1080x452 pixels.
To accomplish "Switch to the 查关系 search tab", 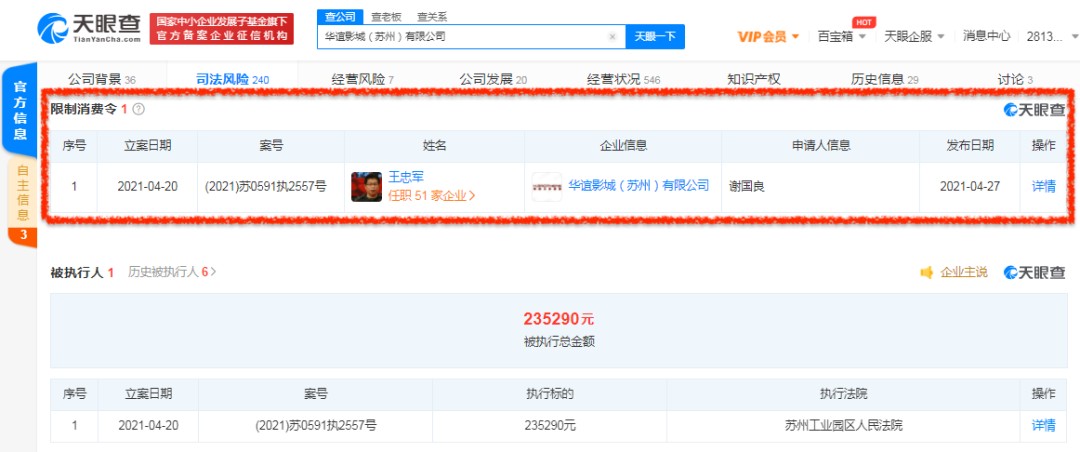I will 431,17.
